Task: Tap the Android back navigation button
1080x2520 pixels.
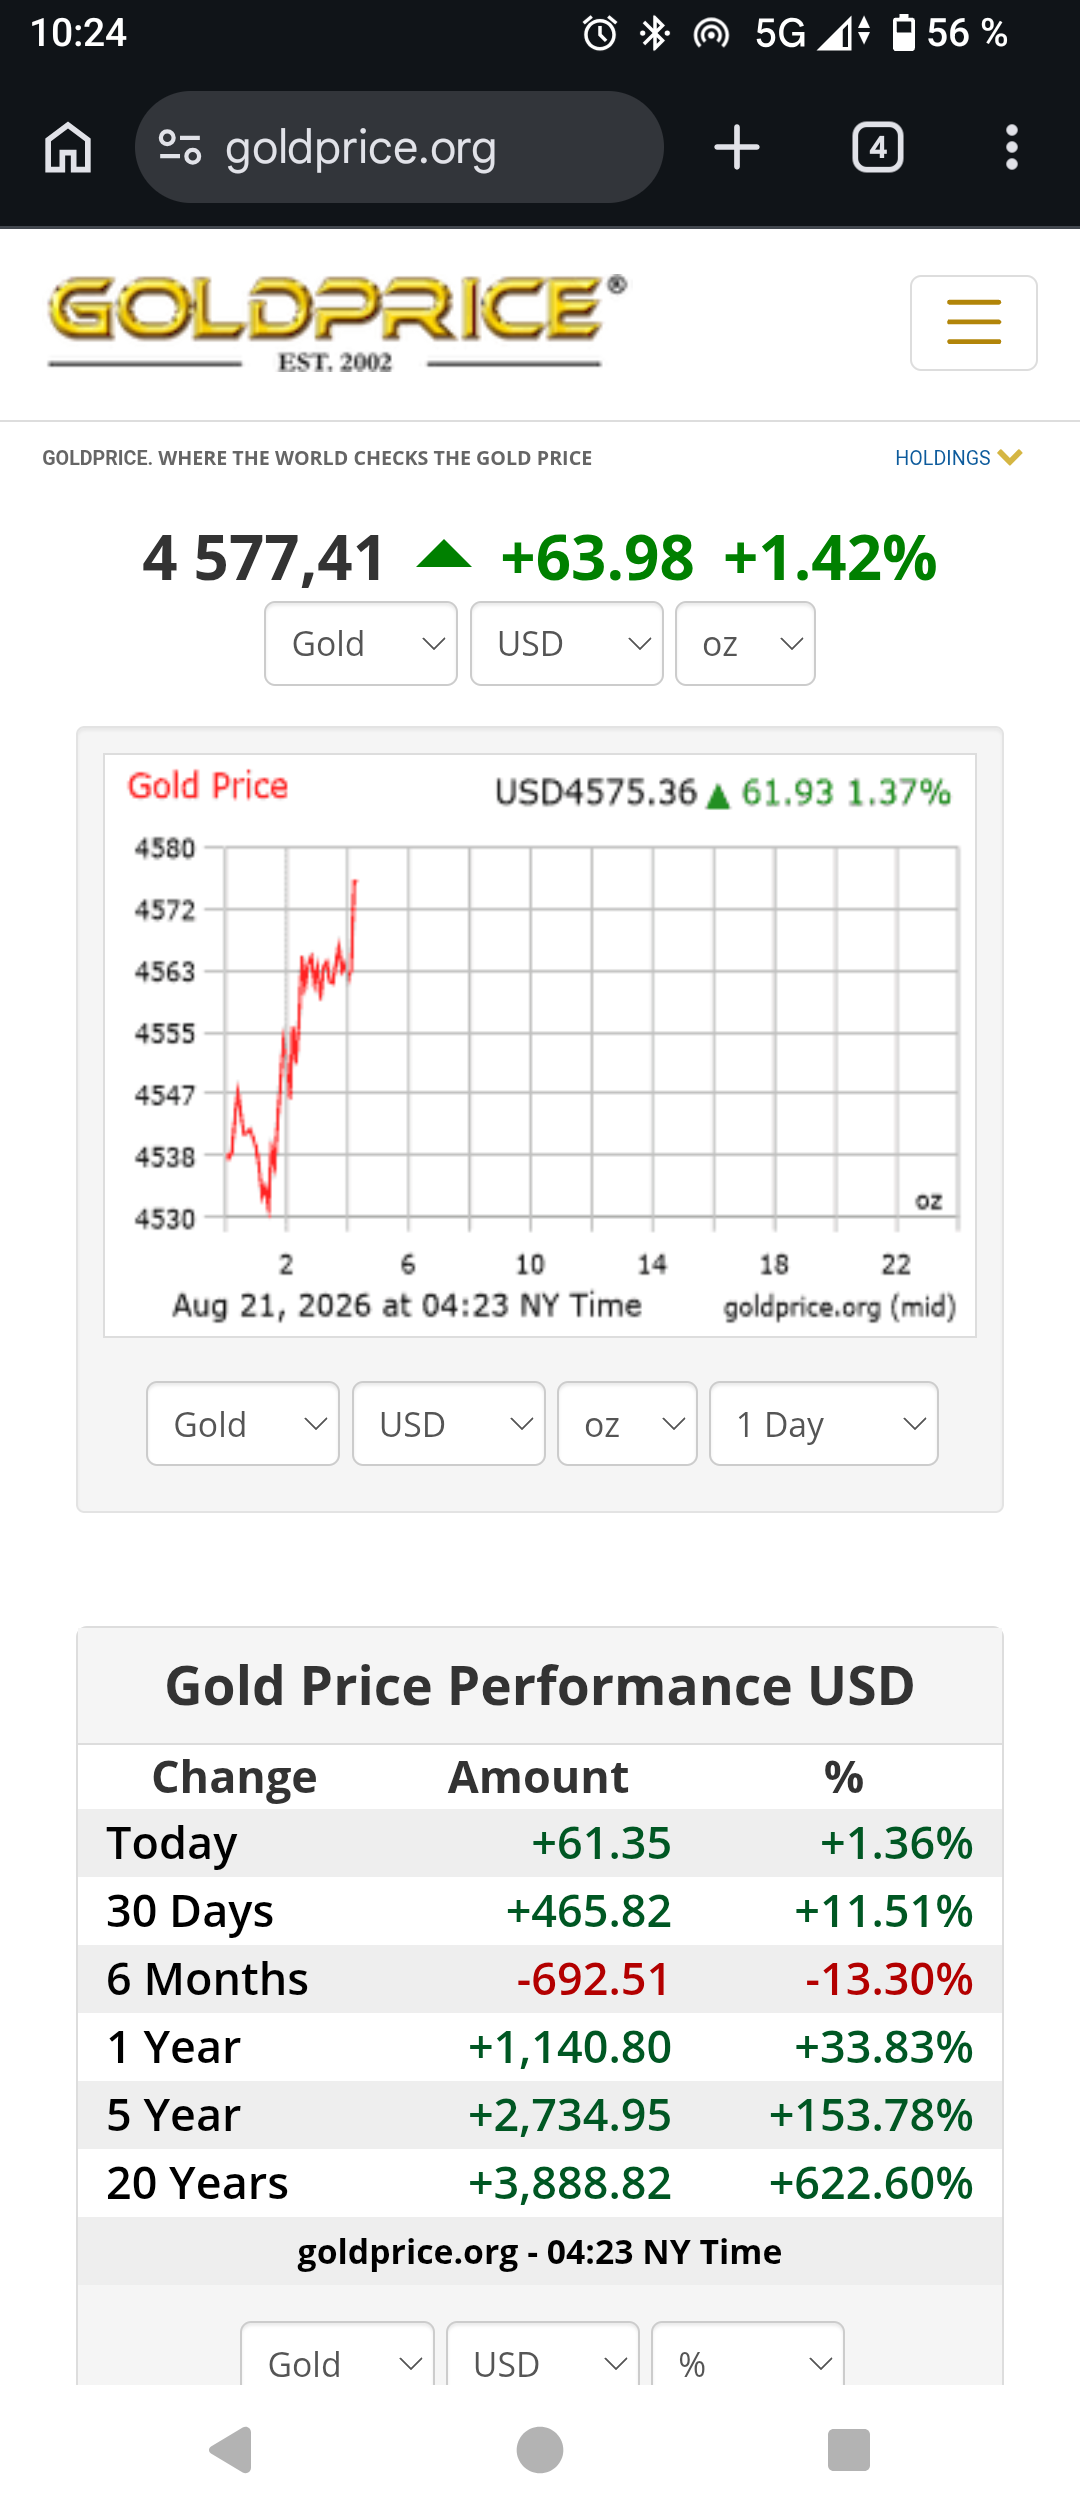Action: pos(231,2450)
